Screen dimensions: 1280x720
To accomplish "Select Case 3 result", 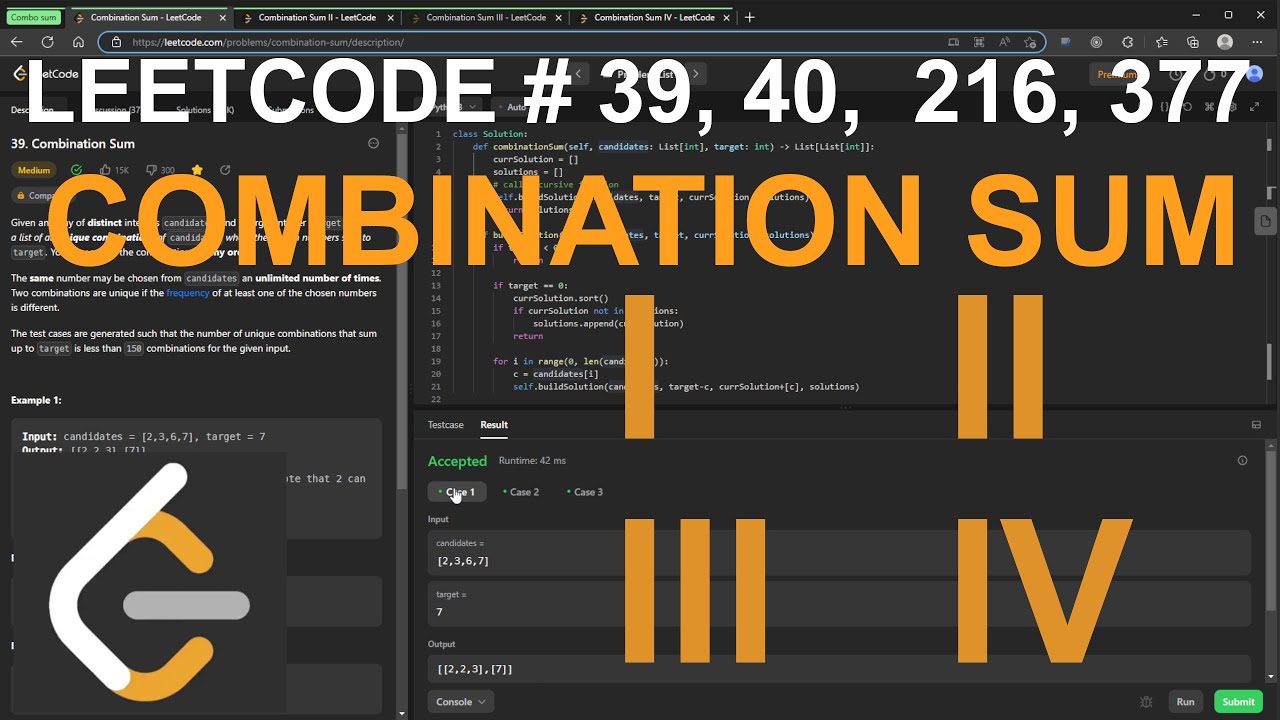I will click(585, 492).
